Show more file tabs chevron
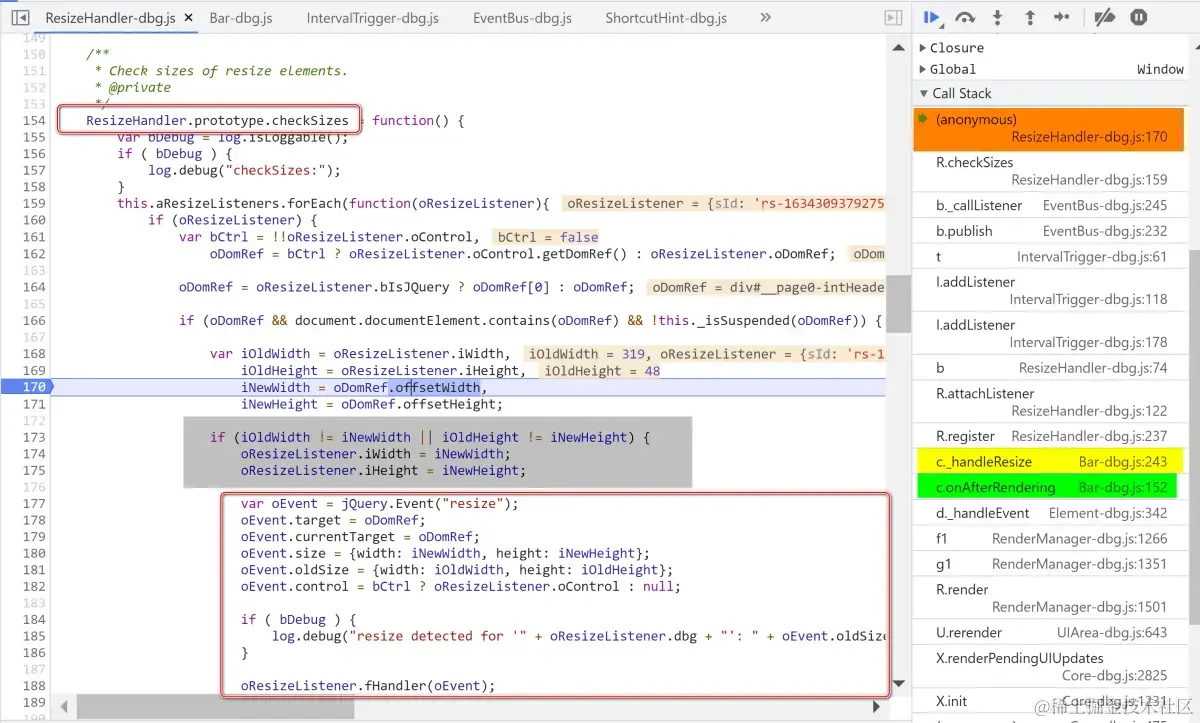 click(766, 18)
